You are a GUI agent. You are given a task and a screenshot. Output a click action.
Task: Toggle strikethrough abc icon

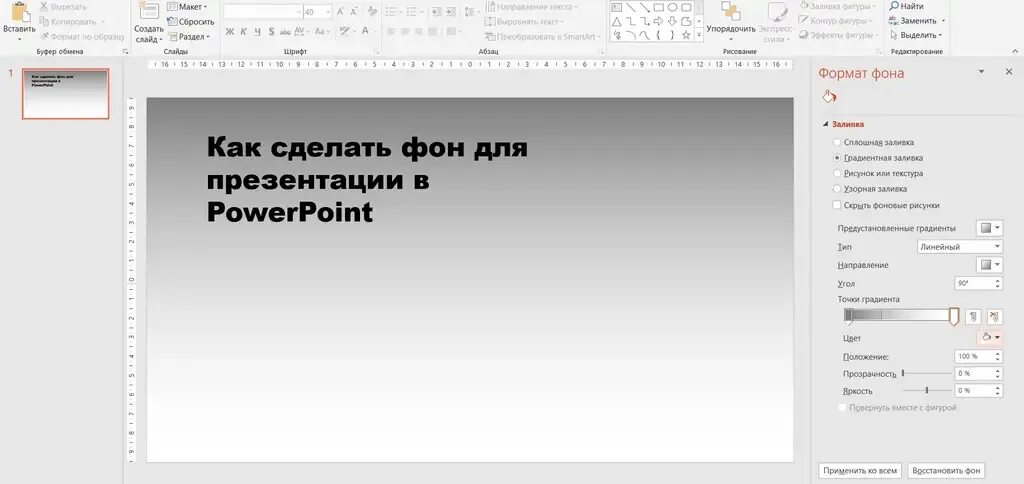tap(285, 31)
